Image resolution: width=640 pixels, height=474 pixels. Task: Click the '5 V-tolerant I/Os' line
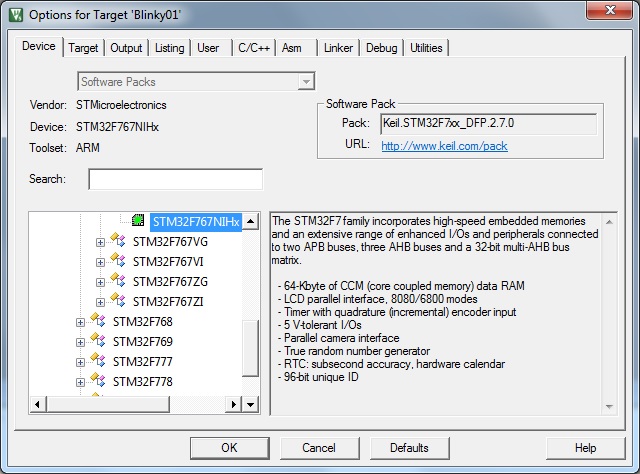click(320, 325)
